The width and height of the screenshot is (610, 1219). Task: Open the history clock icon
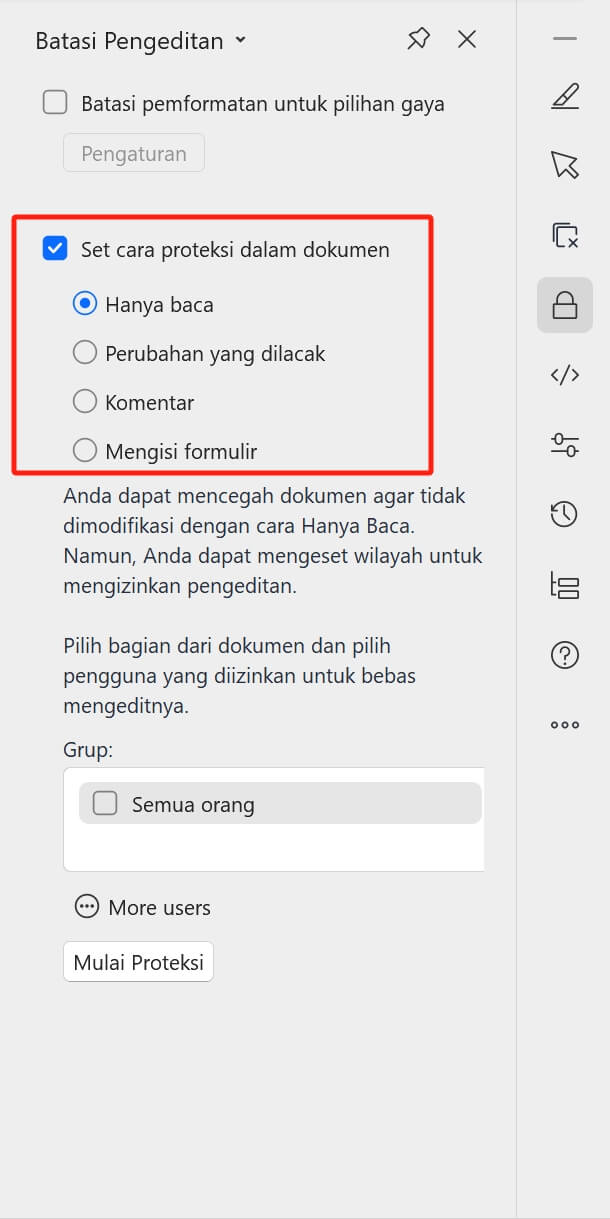565,515
